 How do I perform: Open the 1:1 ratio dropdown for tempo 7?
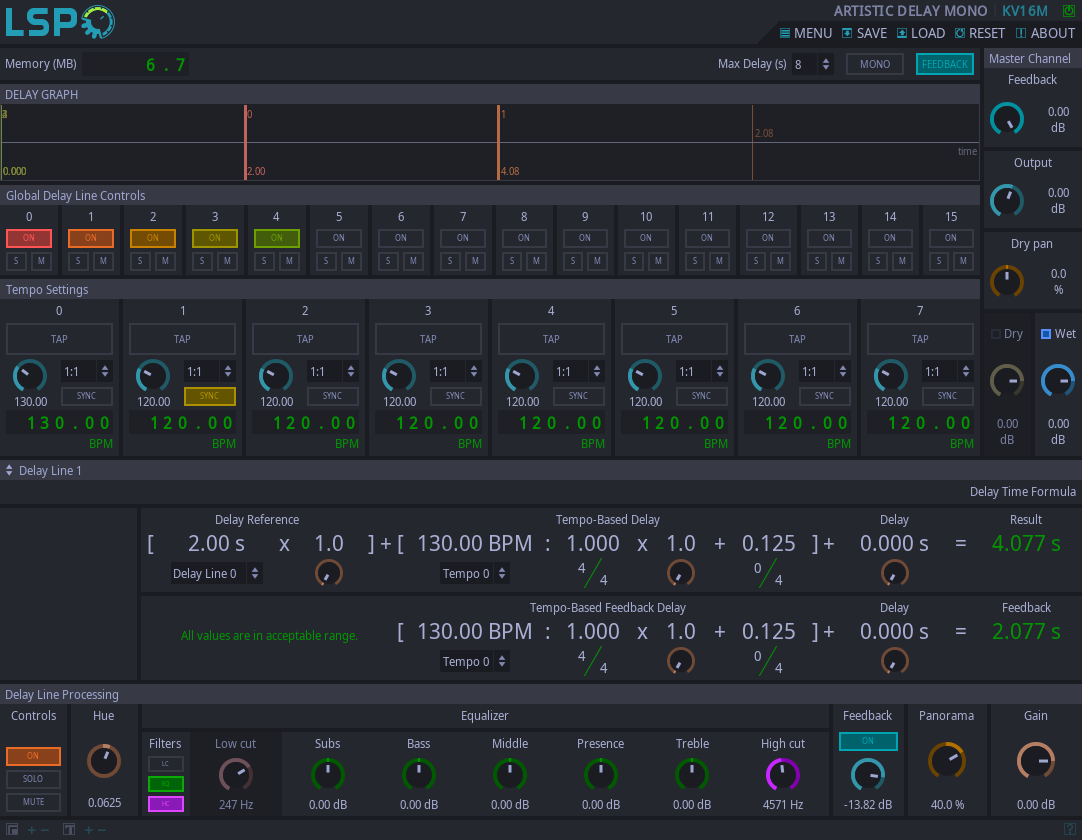(947, 372)
